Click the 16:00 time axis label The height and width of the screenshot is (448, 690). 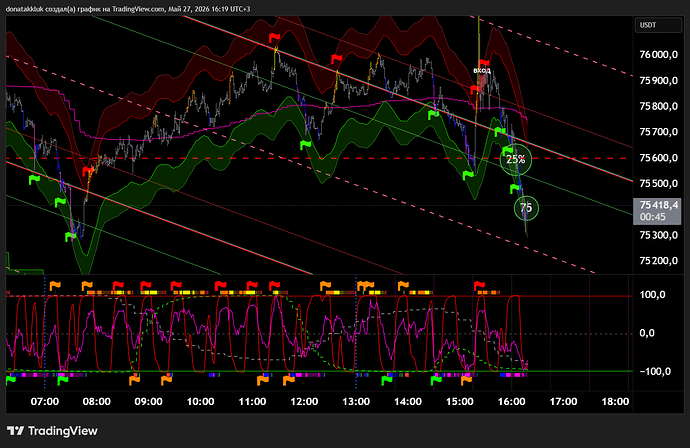pyautogui.click(x=511, y=401)
